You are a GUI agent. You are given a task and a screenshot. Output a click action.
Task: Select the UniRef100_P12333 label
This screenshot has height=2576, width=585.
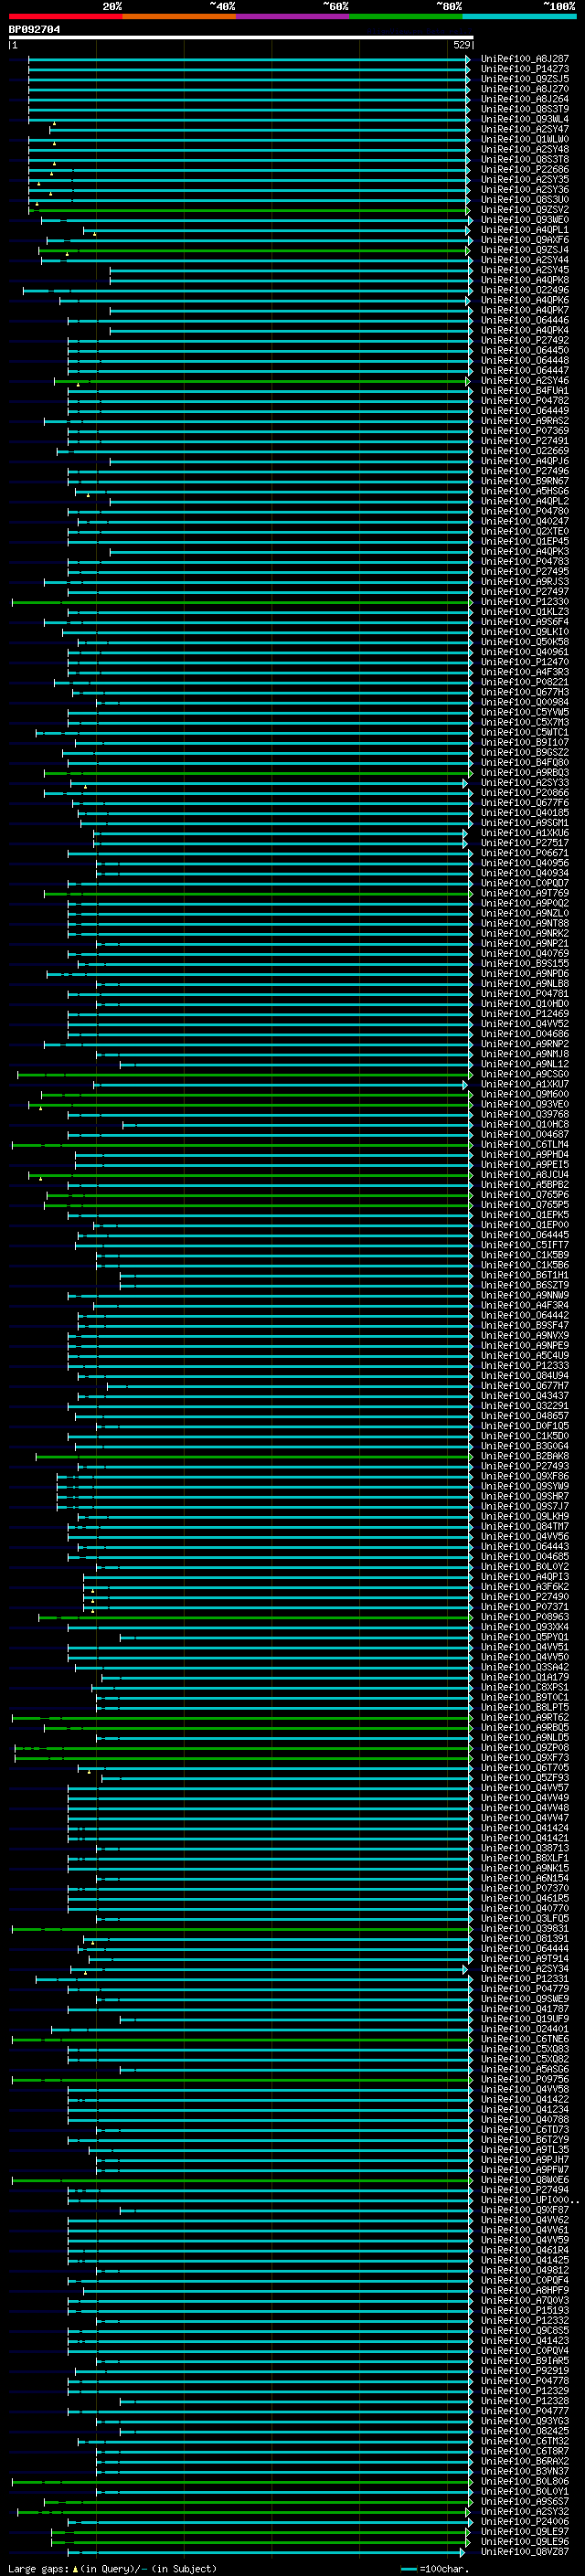[525, 1366]
